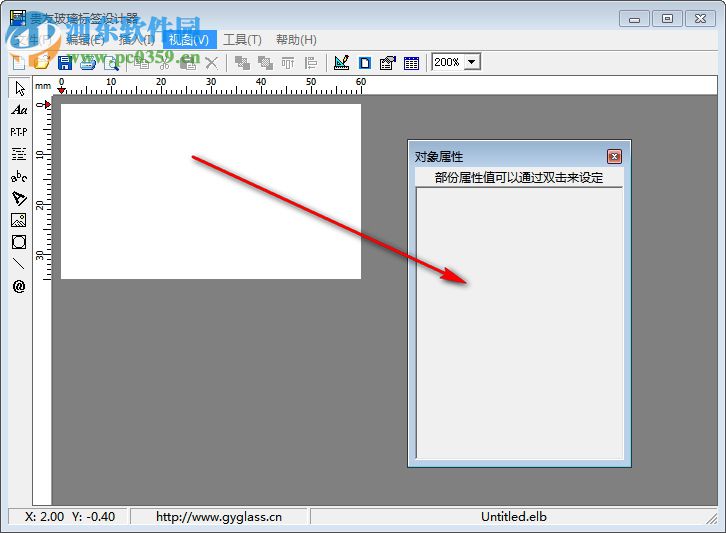Click the X: 2.00 Y: -0.40 coordinates
Image resolution: width=726 pixels, height=533 pixels.
tap(70, 517)
